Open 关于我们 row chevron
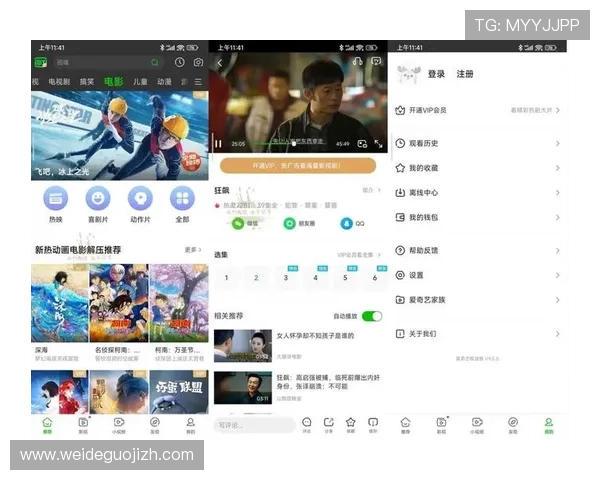This screenshot has width=600, height=480. (558, 334)
